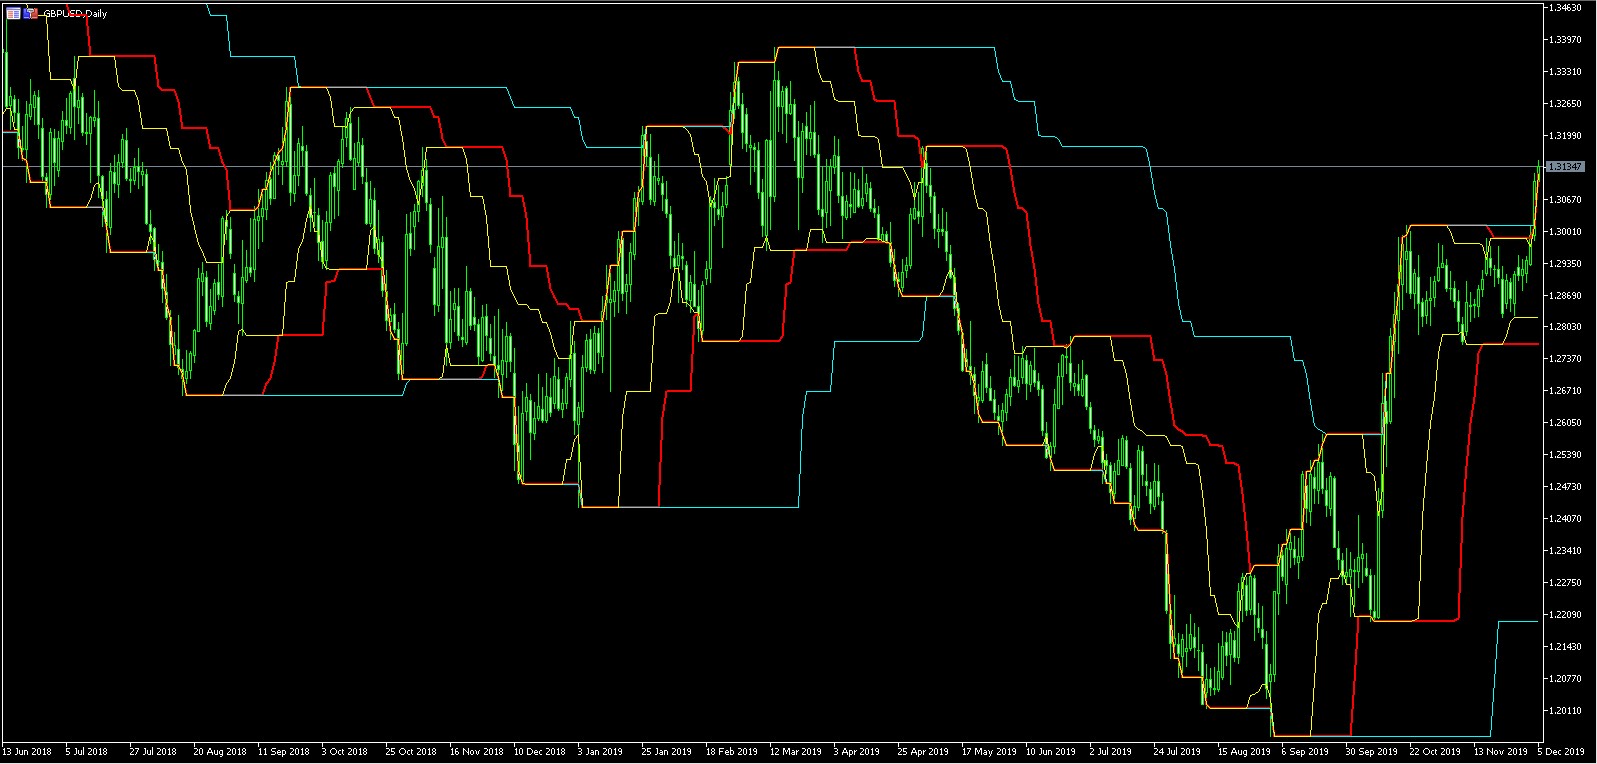
Task: Click the 10 Jun 2019 date label
Action: click(x=1051, y=752)
